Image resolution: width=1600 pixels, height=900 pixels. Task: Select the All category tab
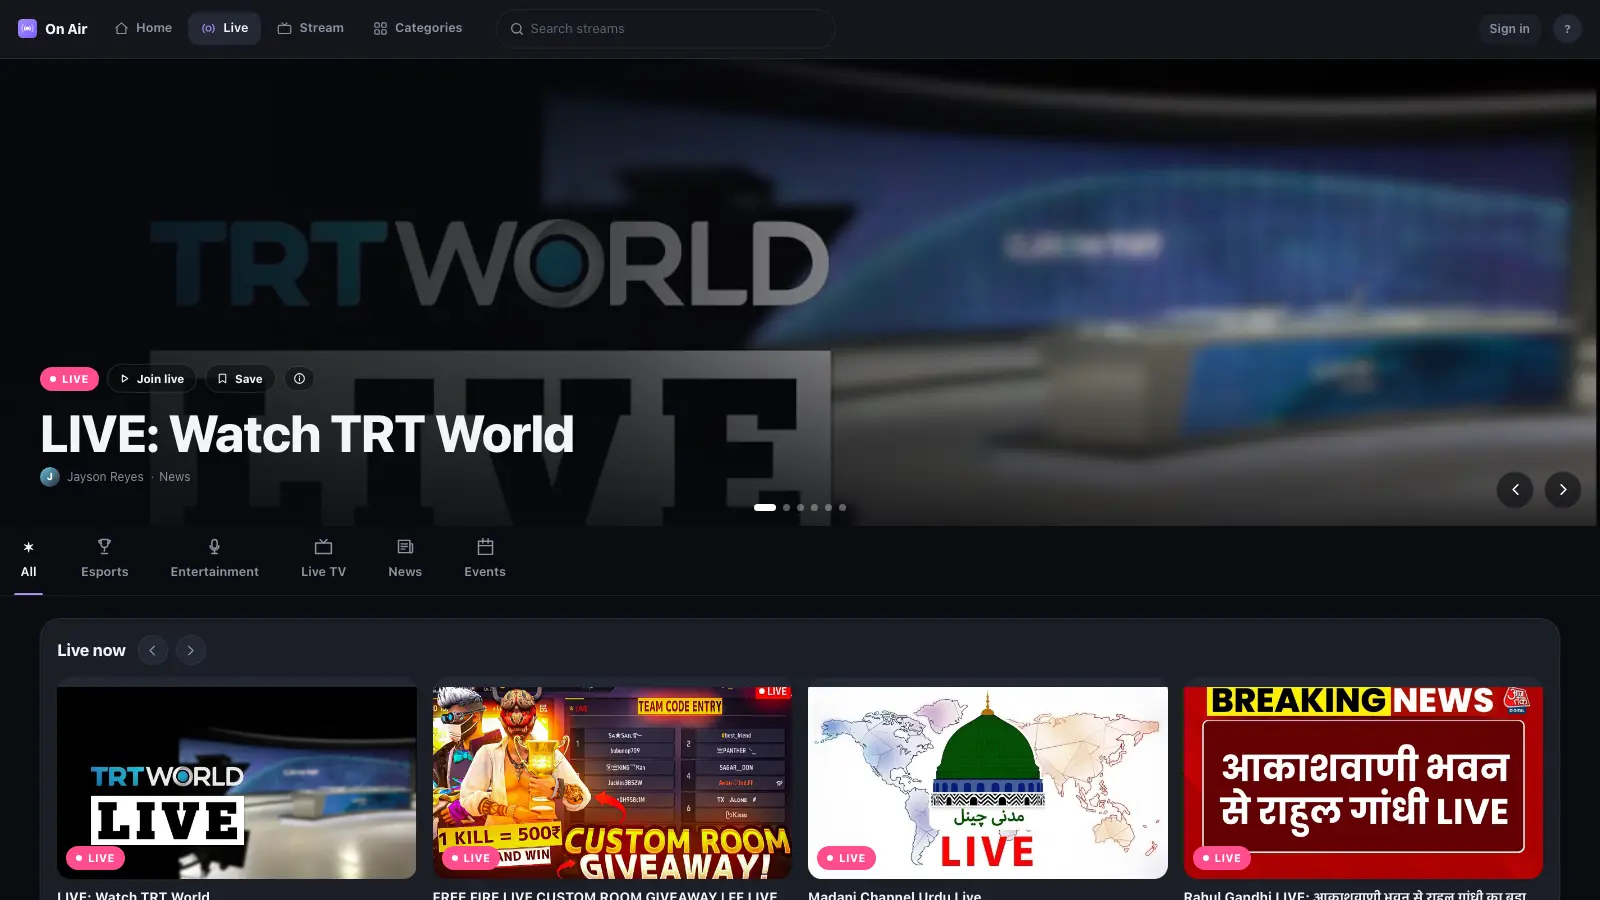coord(28,559)
